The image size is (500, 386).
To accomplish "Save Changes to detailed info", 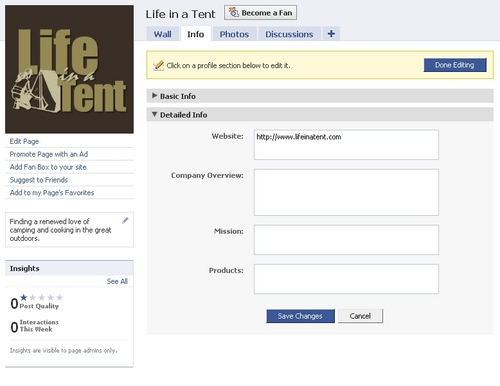I will 300,316.
